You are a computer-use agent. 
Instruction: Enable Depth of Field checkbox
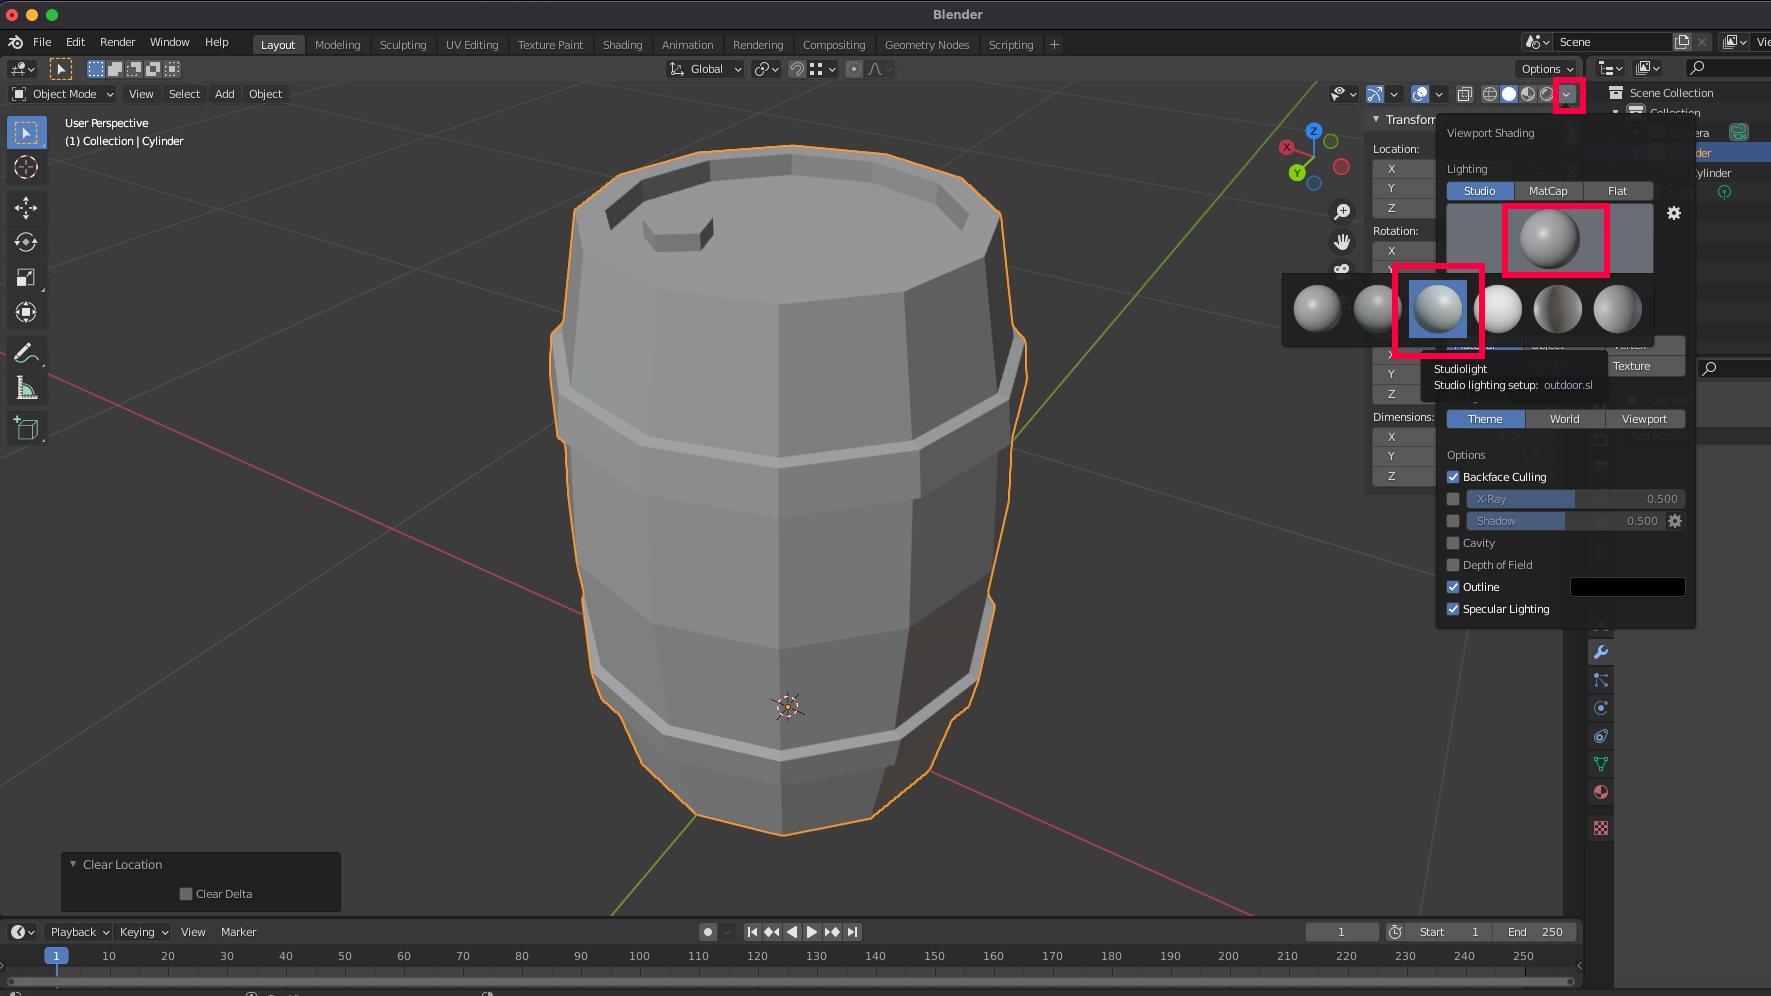(1453, 565)
